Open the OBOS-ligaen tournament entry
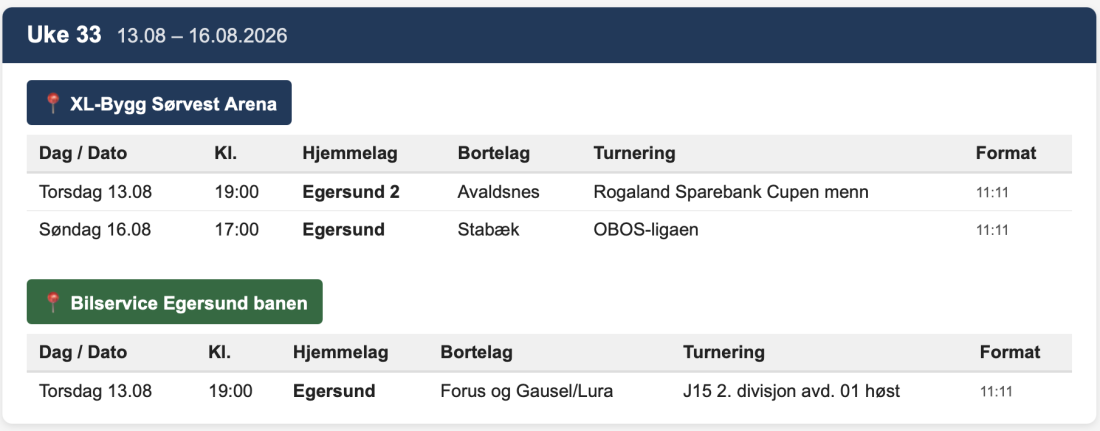The width and height of the screenshot is (1100, 431). (x=645, y=230)
